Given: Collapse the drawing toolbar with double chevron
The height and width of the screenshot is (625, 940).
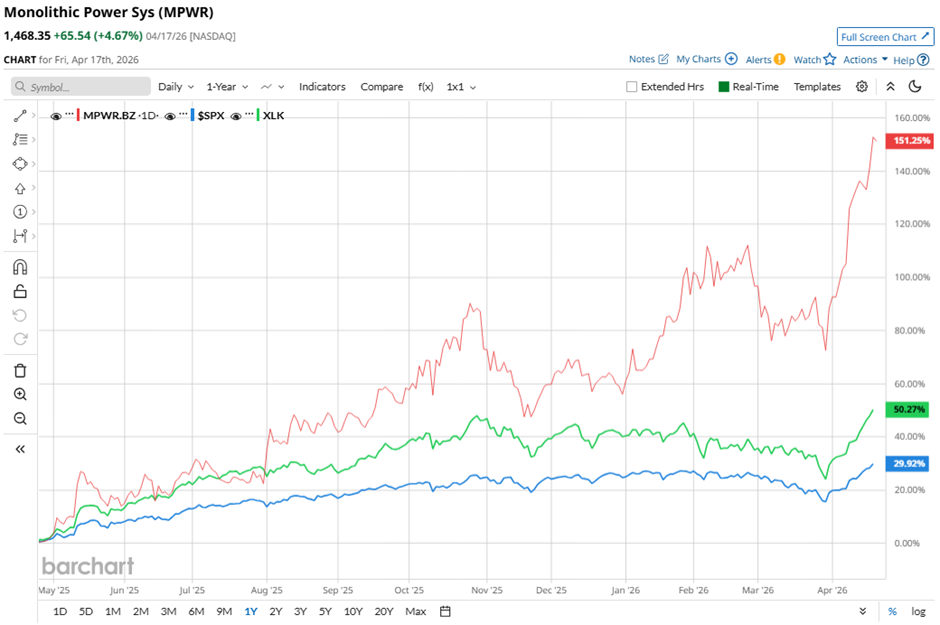Looking at the screenshot, I should [x=20, y=449].
